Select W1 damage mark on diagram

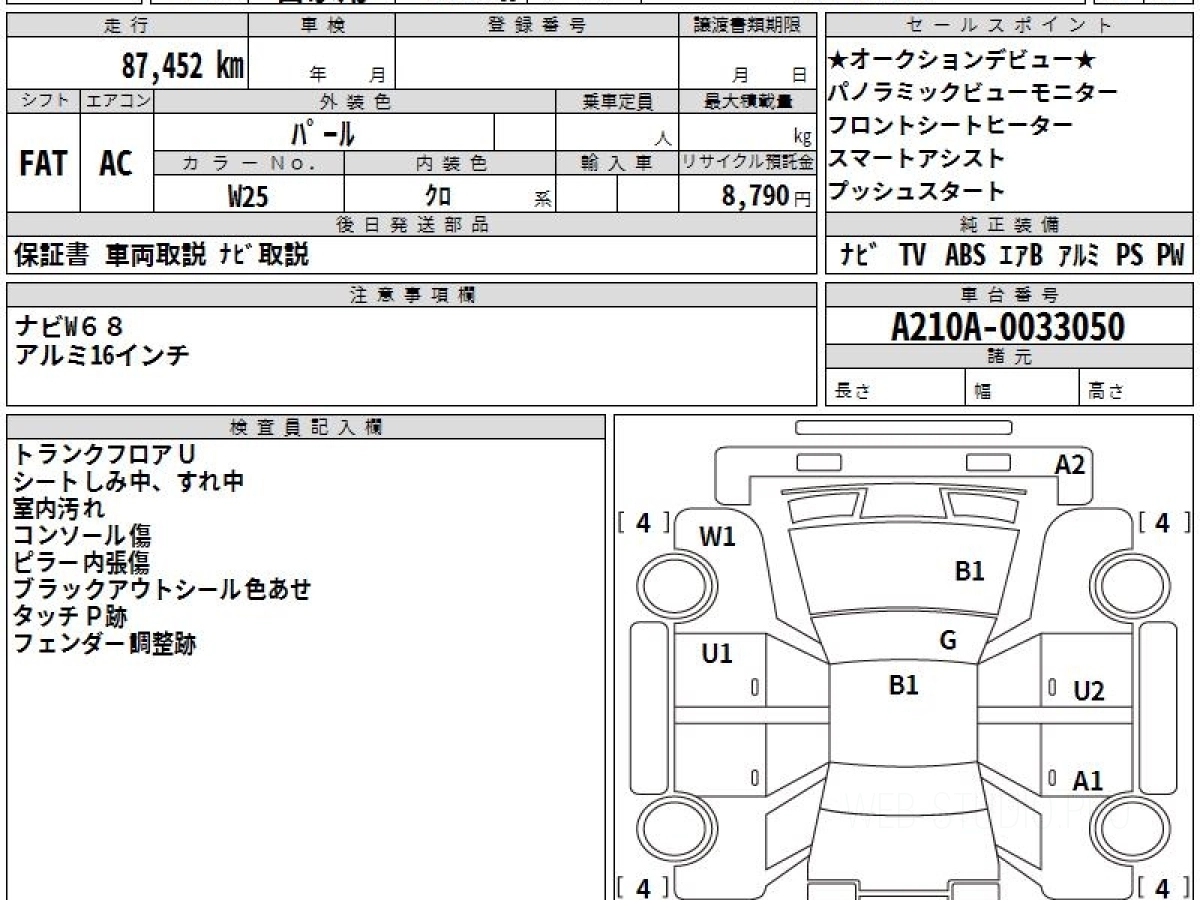pos(717,537)
